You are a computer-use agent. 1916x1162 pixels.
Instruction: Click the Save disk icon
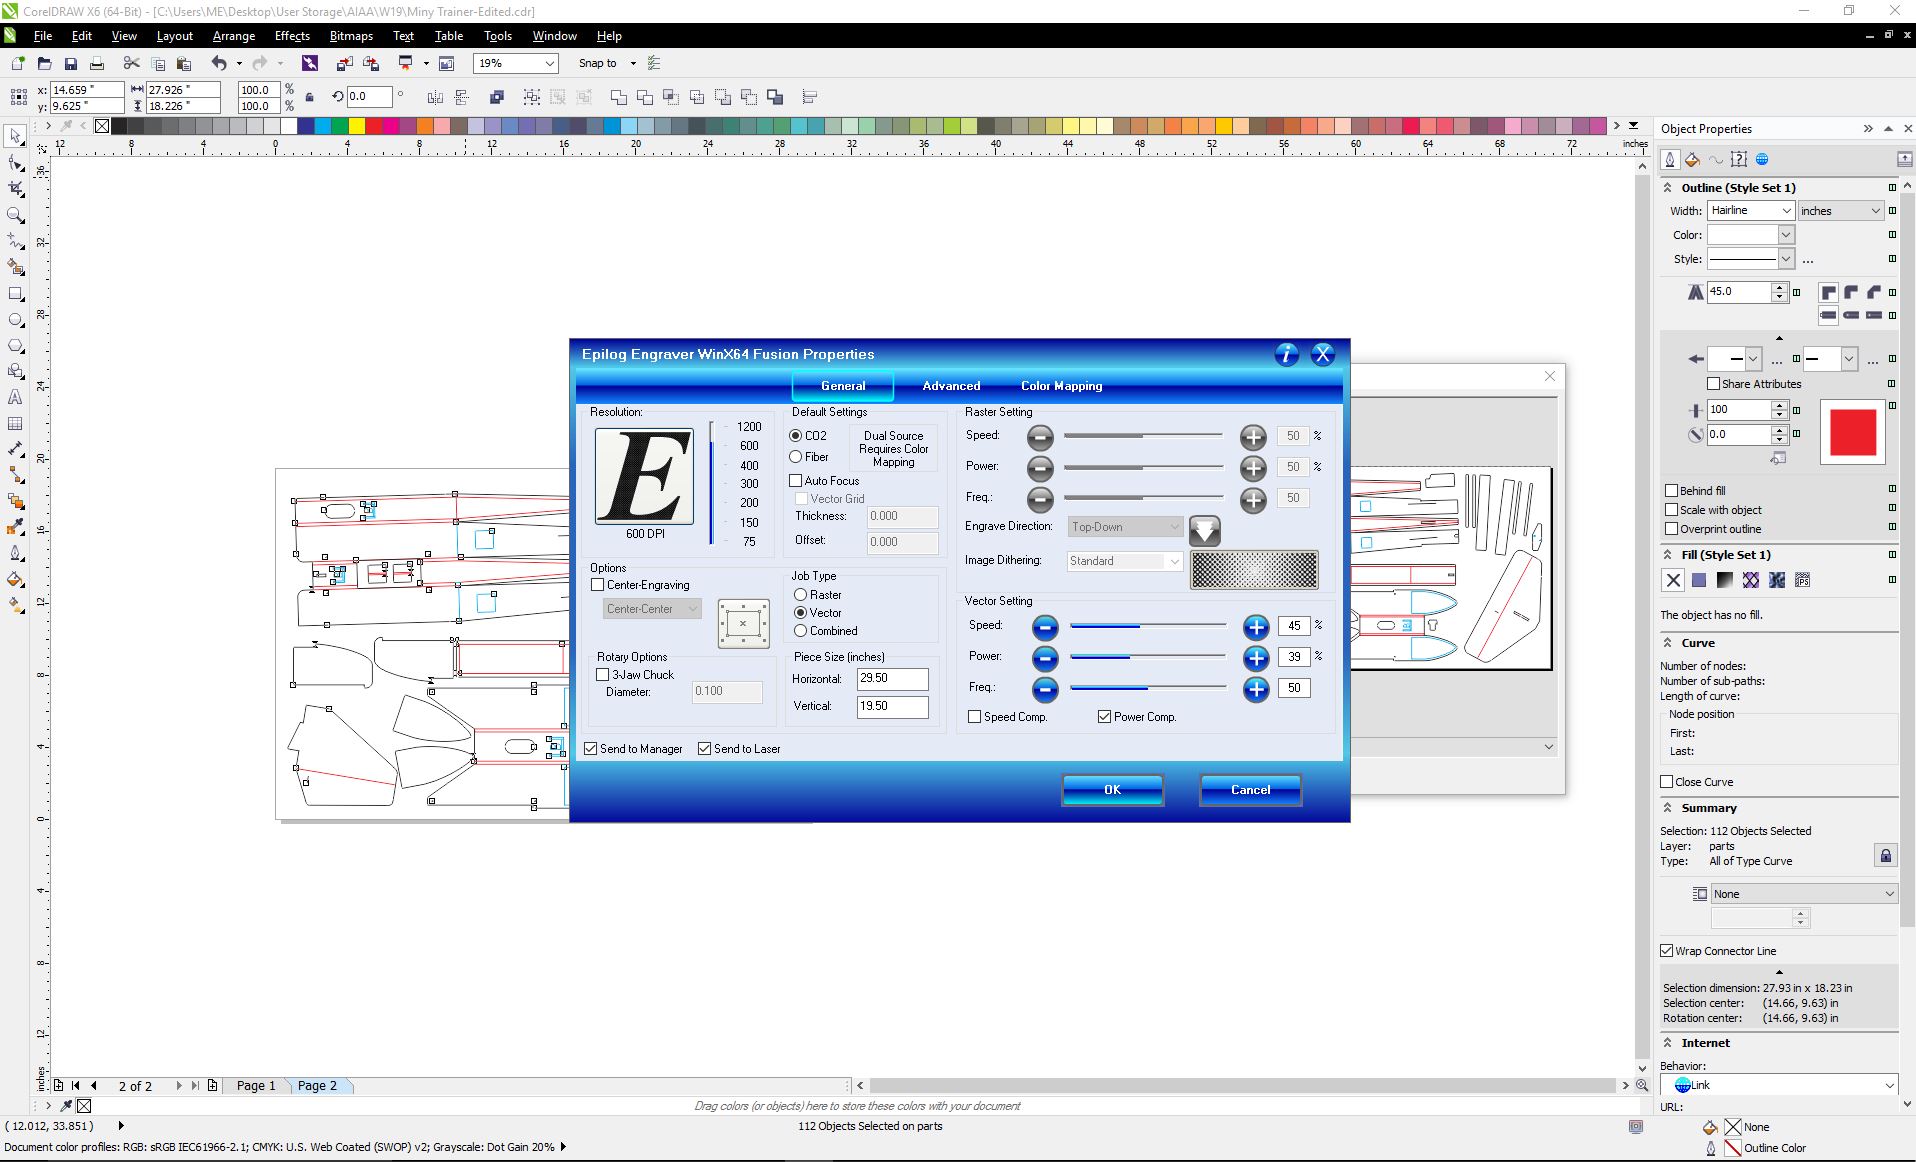(70, 63)
